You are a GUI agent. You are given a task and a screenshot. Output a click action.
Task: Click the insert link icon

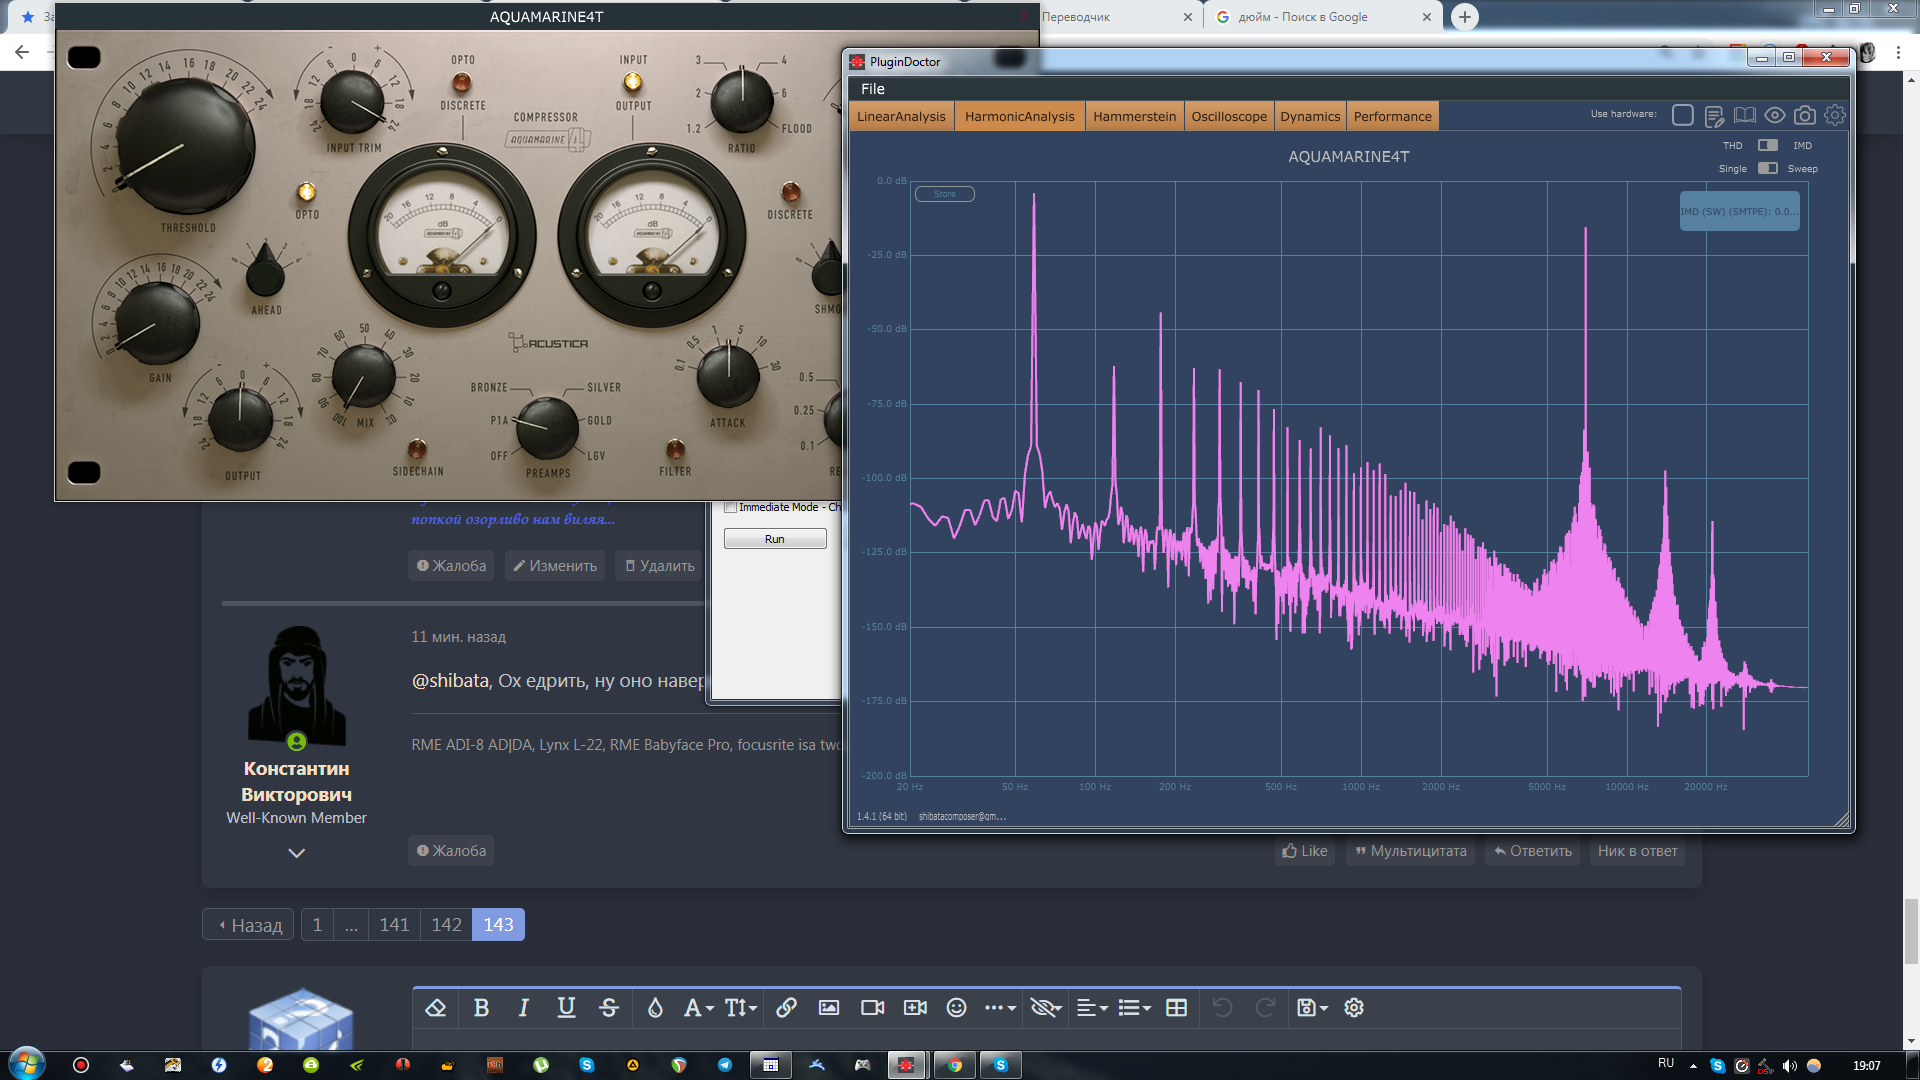(786, 1007)
